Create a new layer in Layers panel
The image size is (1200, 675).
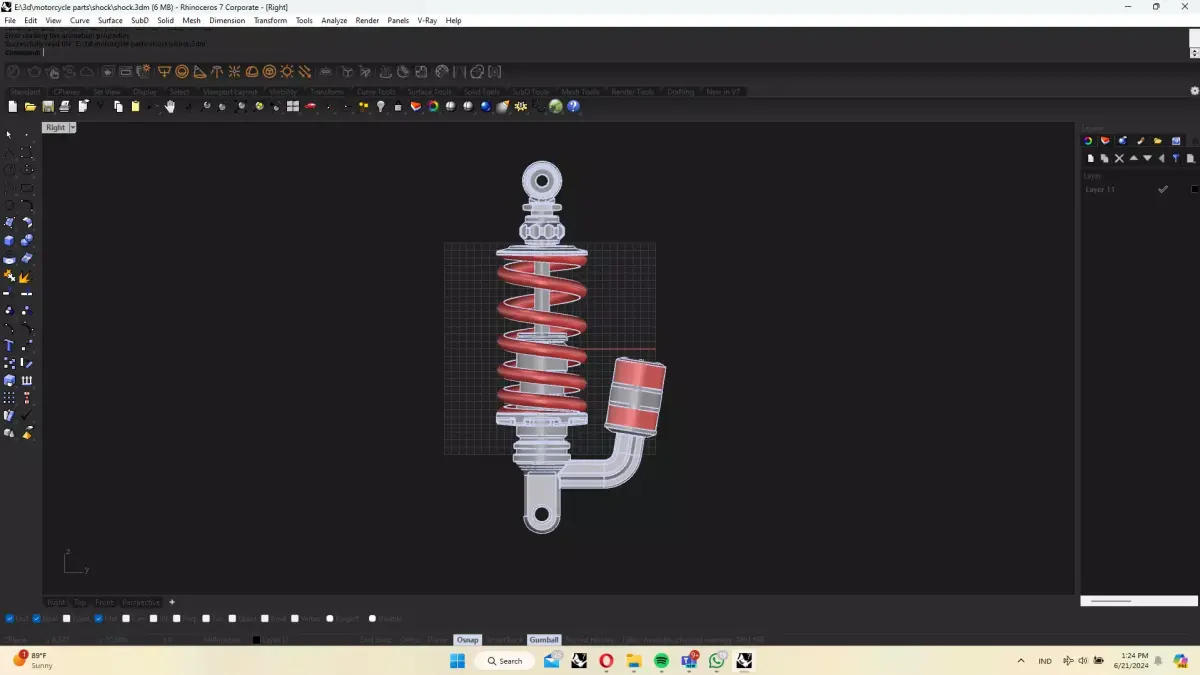[x=1090, y=158]
